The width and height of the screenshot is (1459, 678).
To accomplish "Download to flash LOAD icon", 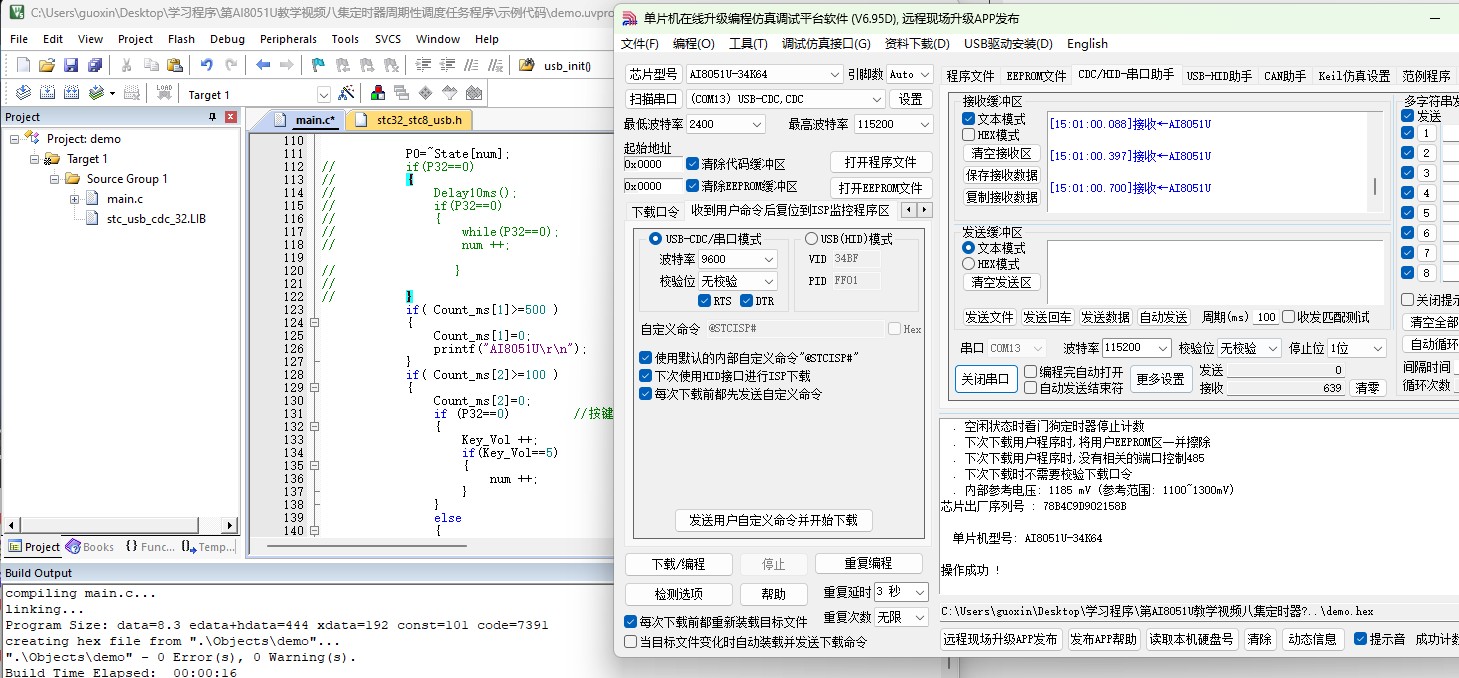I will [x=164, y=93].
